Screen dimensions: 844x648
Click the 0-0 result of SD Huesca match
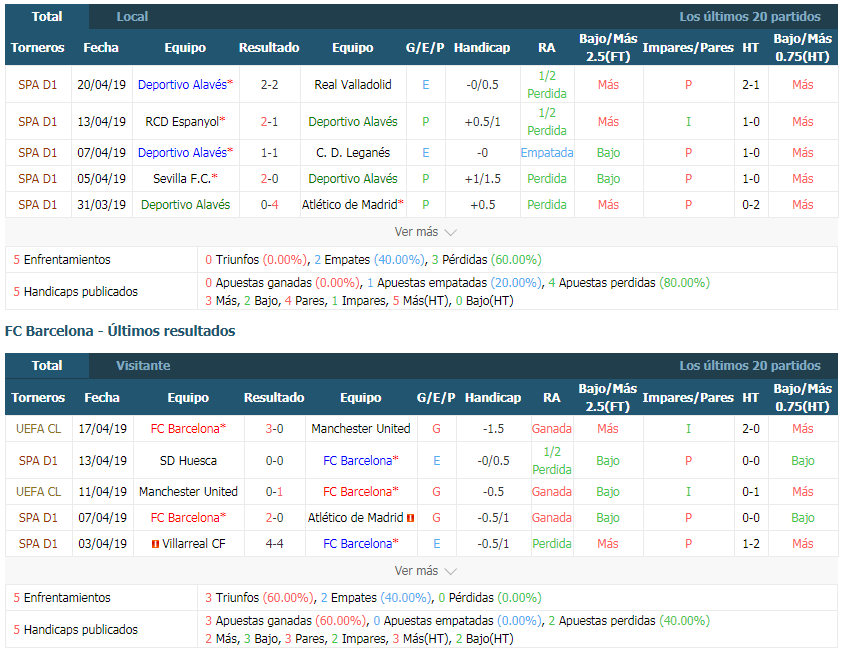[275, 461]
